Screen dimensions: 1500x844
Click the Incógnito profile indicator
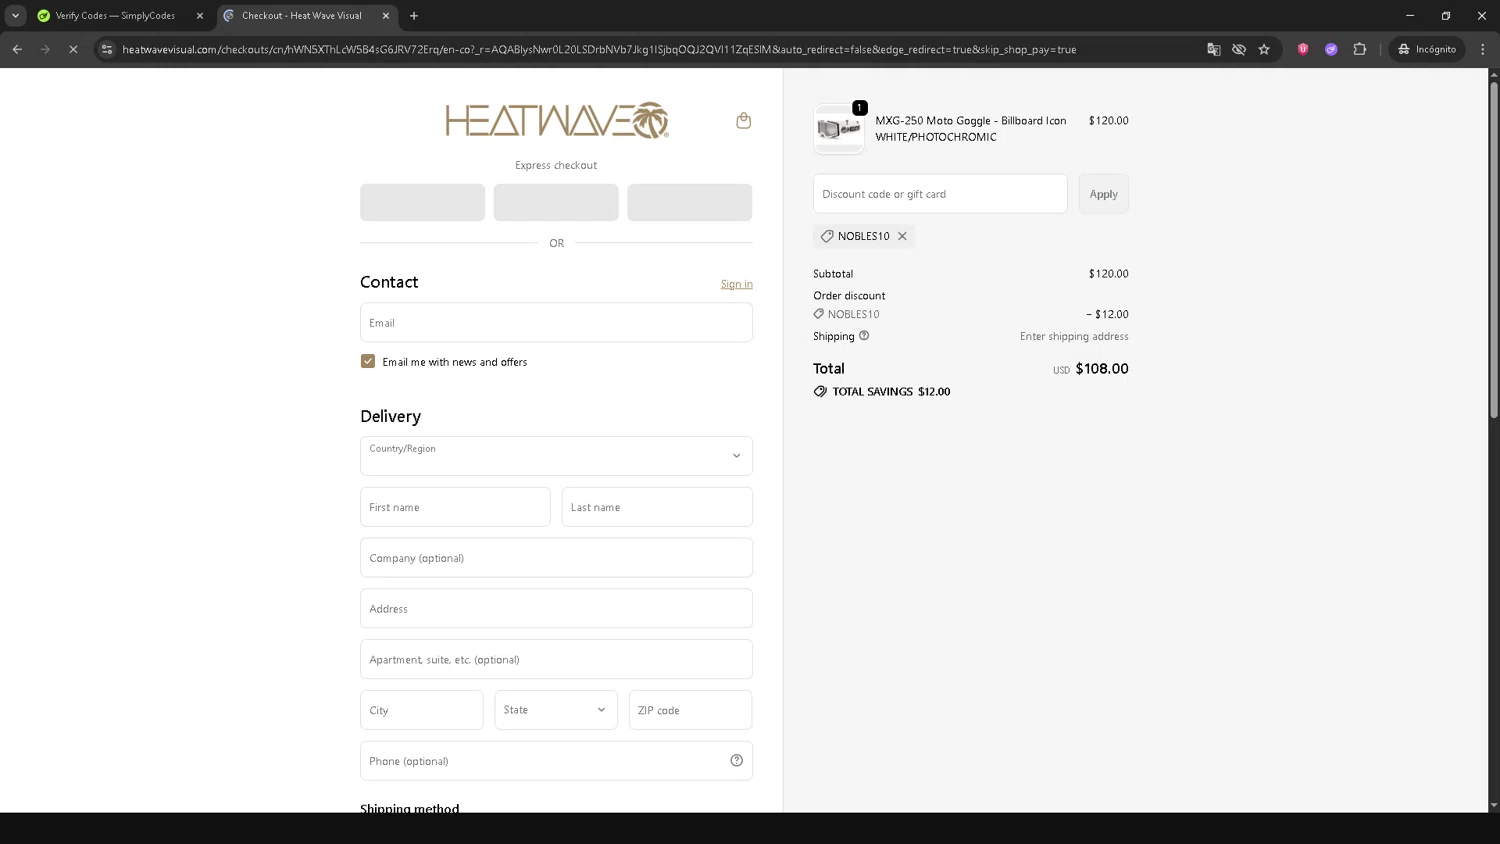[x=1427, y=49]
